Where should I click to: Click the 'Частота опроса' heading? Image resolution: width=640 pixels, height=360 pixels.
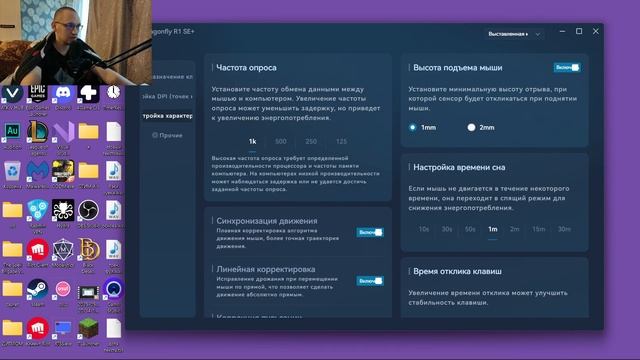246,68
